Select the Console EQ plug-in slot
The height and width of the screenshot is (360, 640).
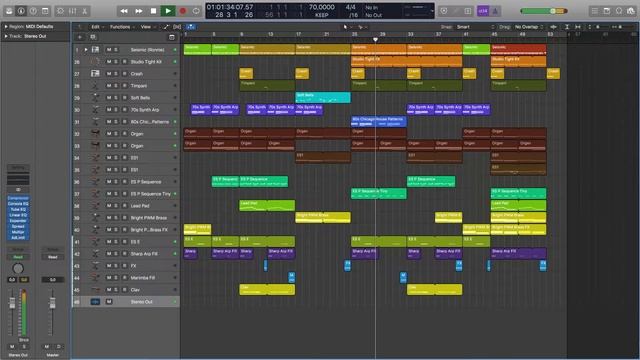point(18,204)
